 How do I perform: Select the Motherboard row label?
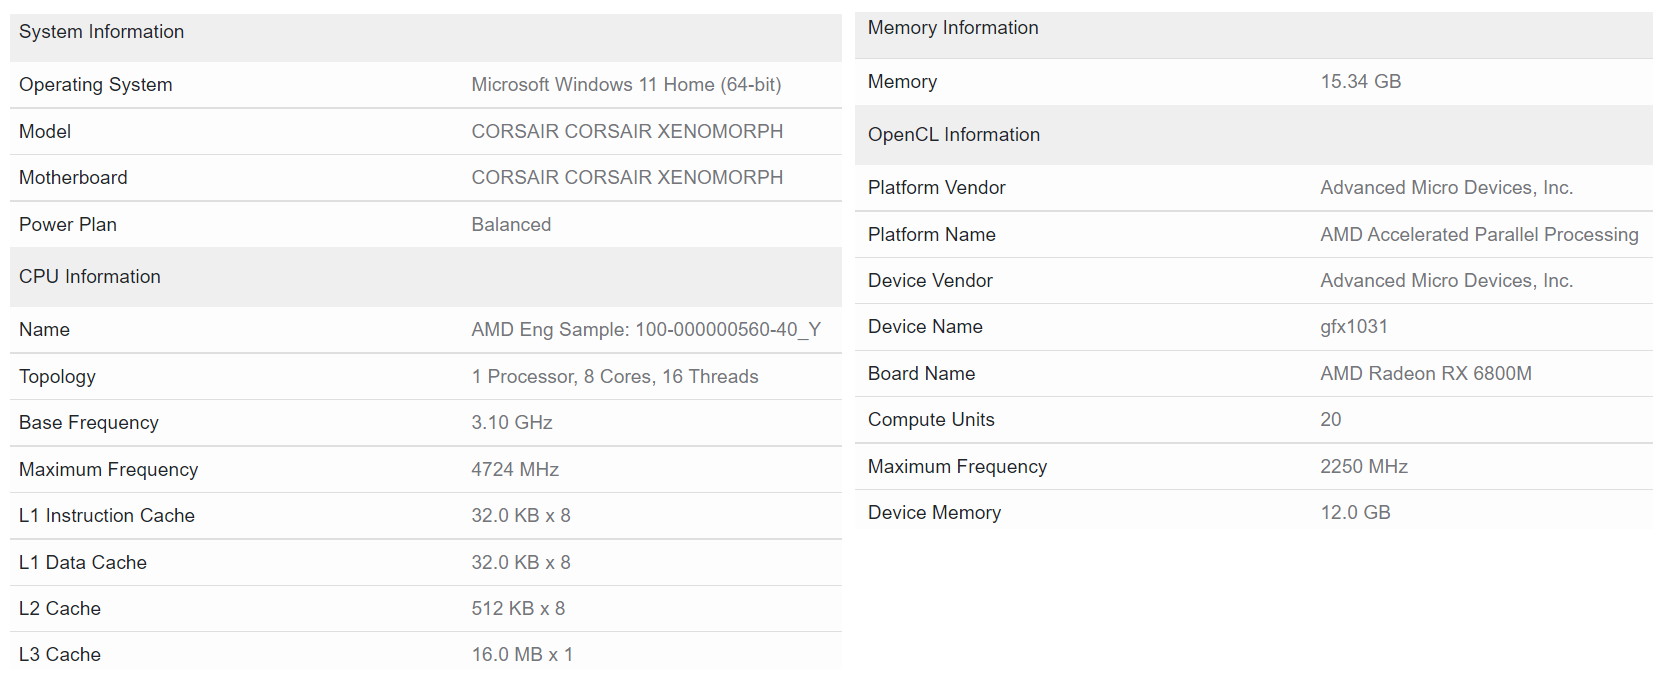73,178
